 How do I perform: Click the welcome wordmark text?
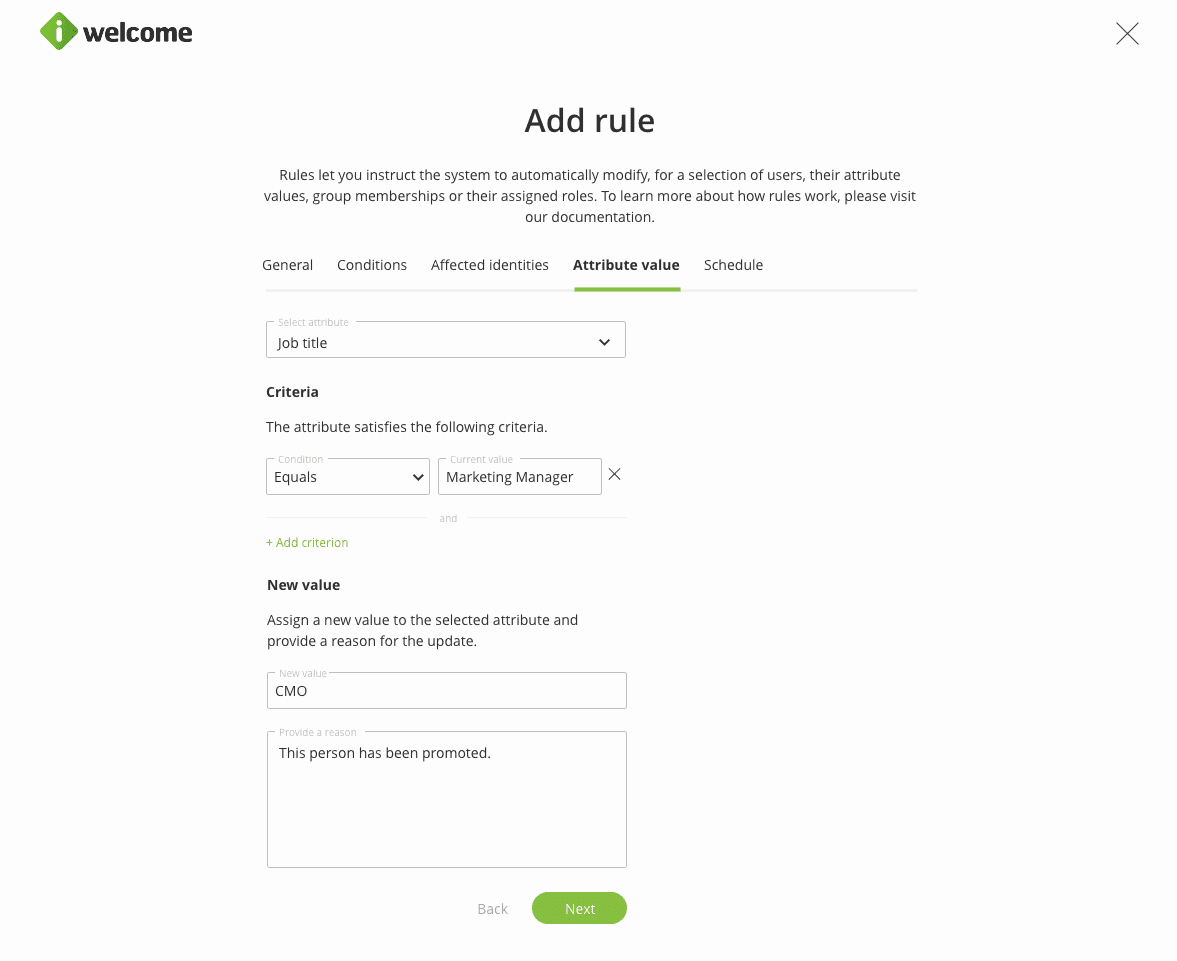pos(138,33)
